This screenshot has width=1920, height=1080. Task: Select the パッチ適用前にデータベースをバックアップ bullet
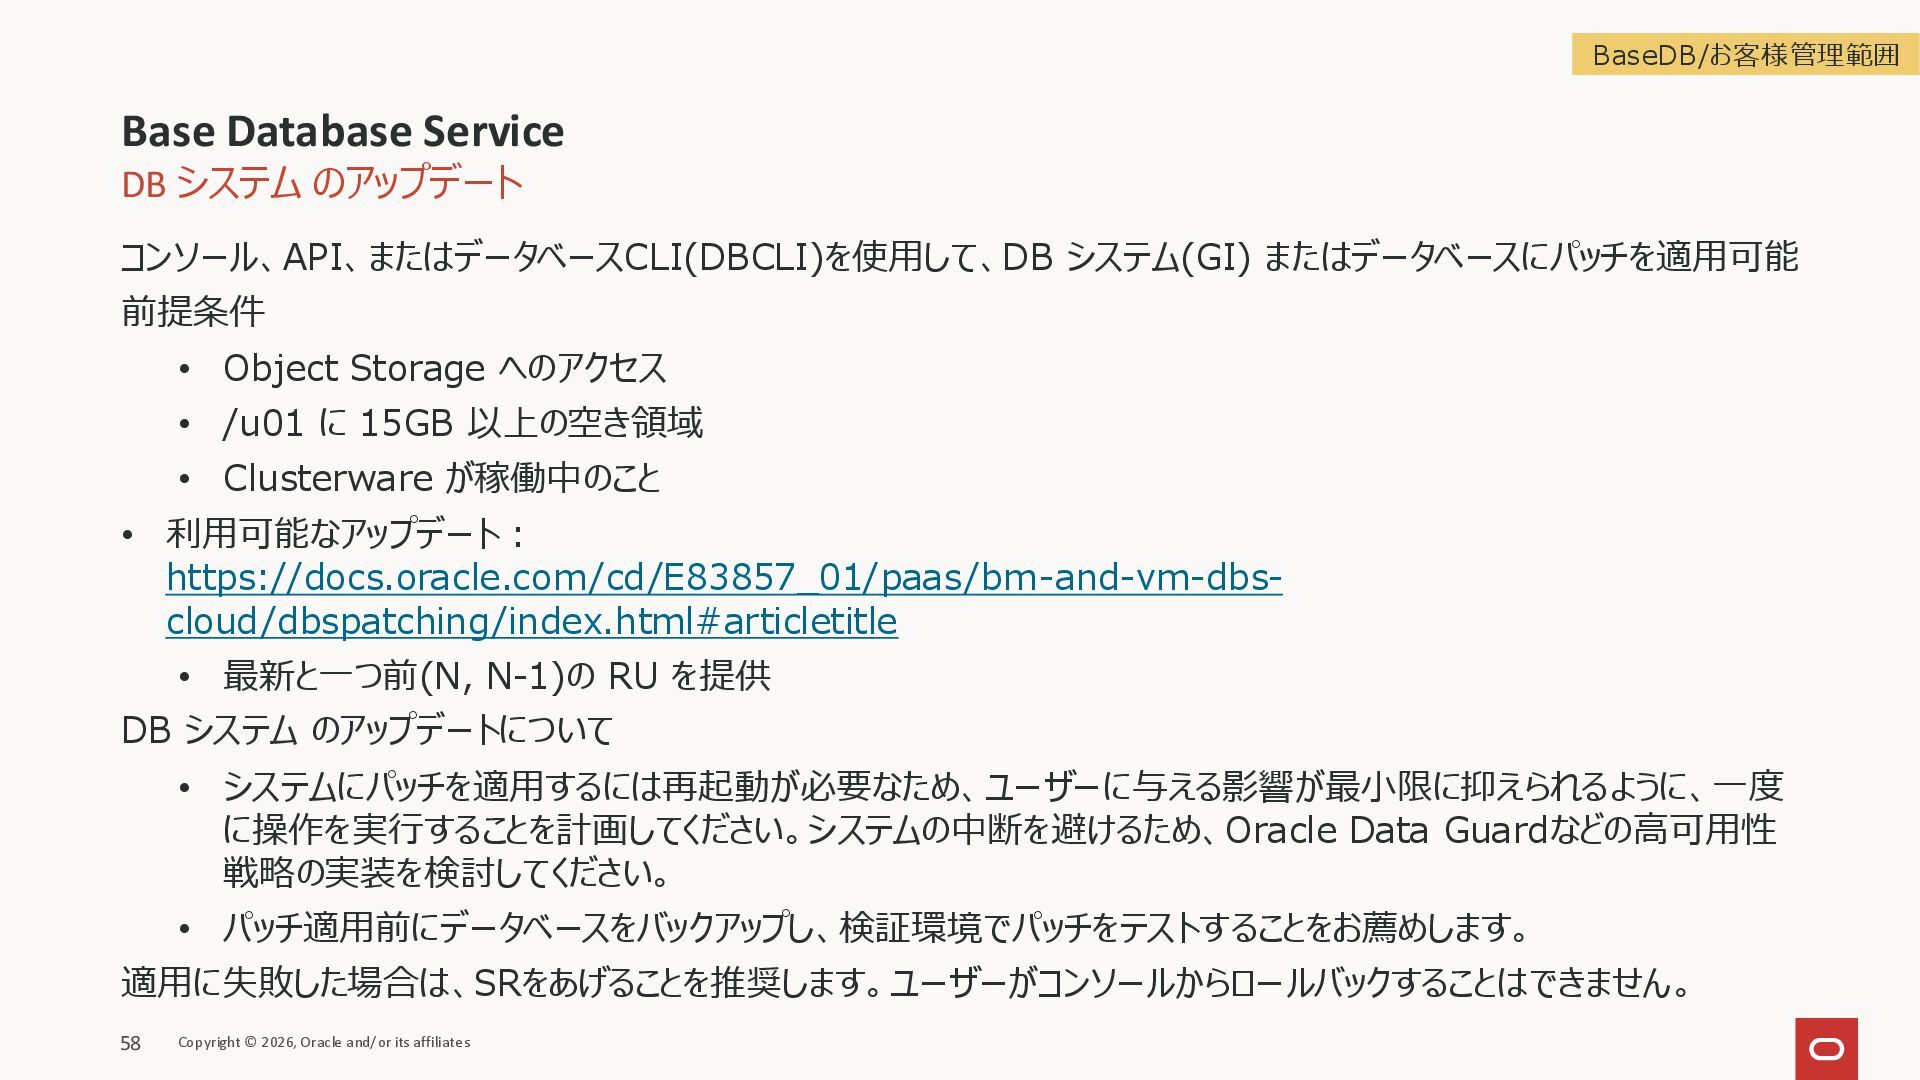(x=874, y=928)
